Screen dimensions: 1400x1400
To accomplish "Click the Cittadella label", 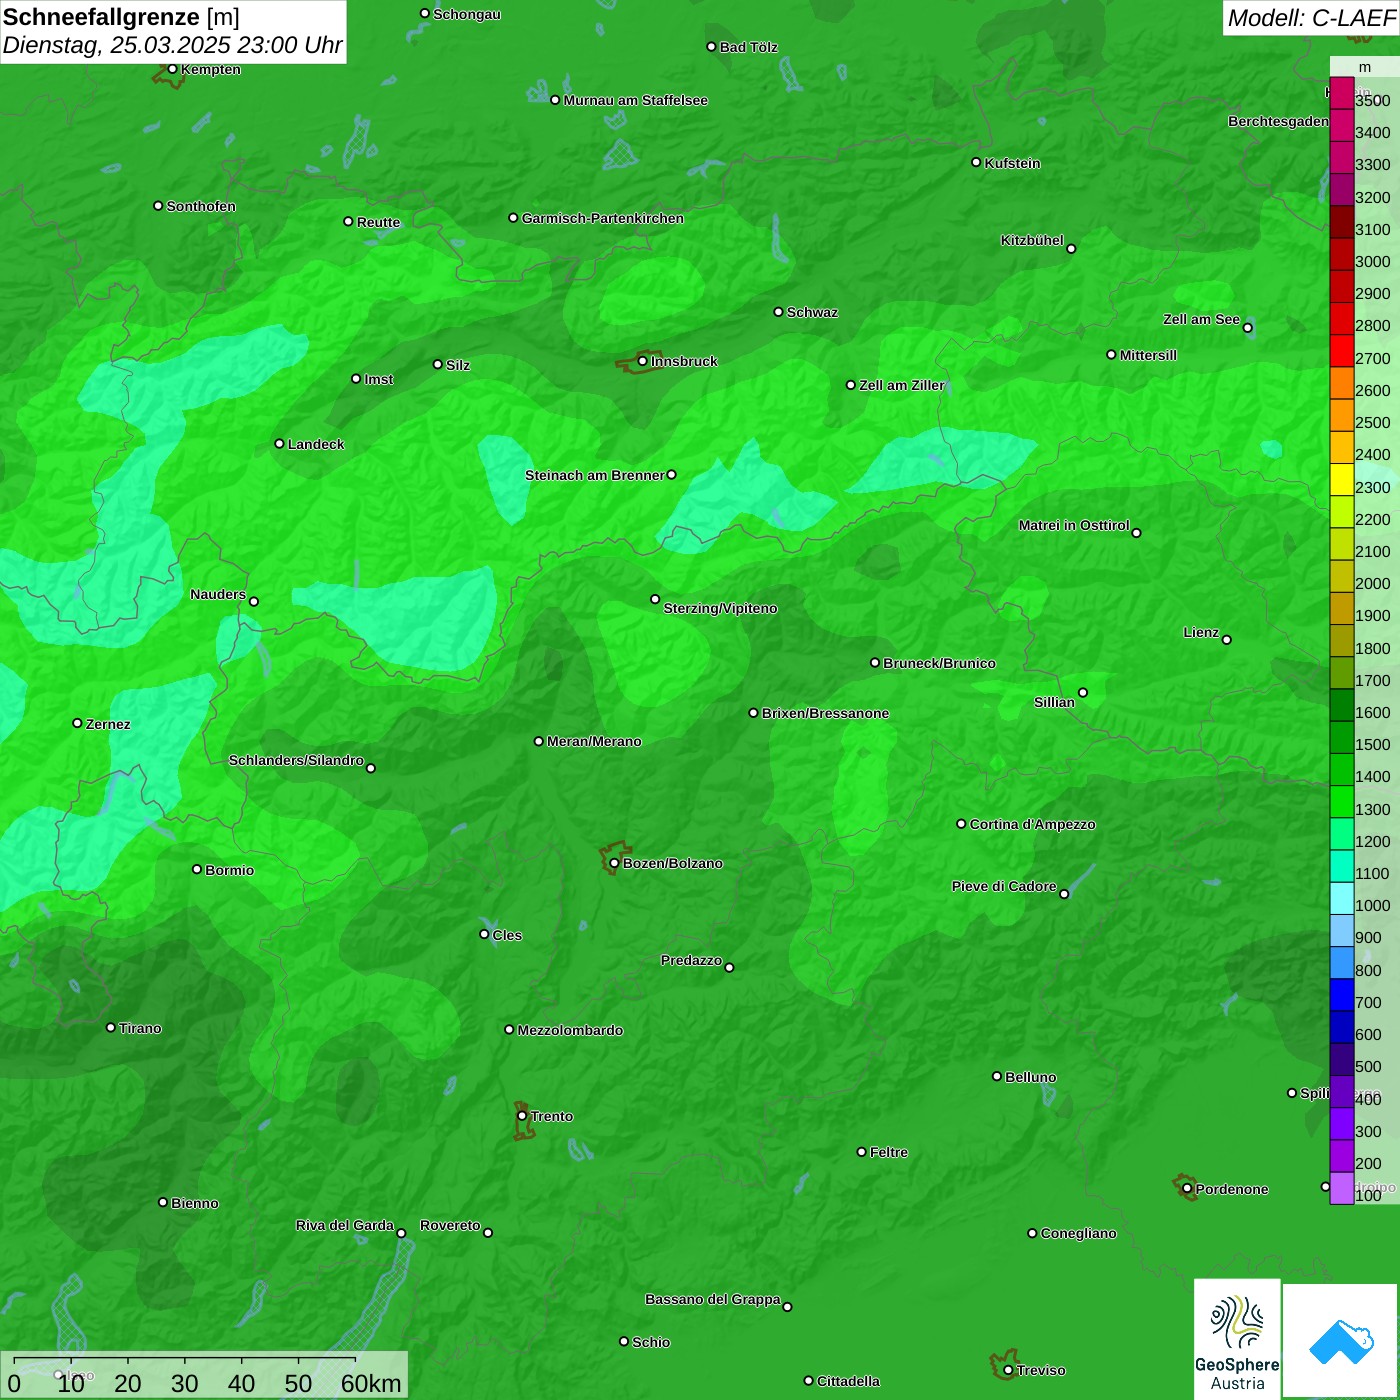I will tap(848, 1381).
